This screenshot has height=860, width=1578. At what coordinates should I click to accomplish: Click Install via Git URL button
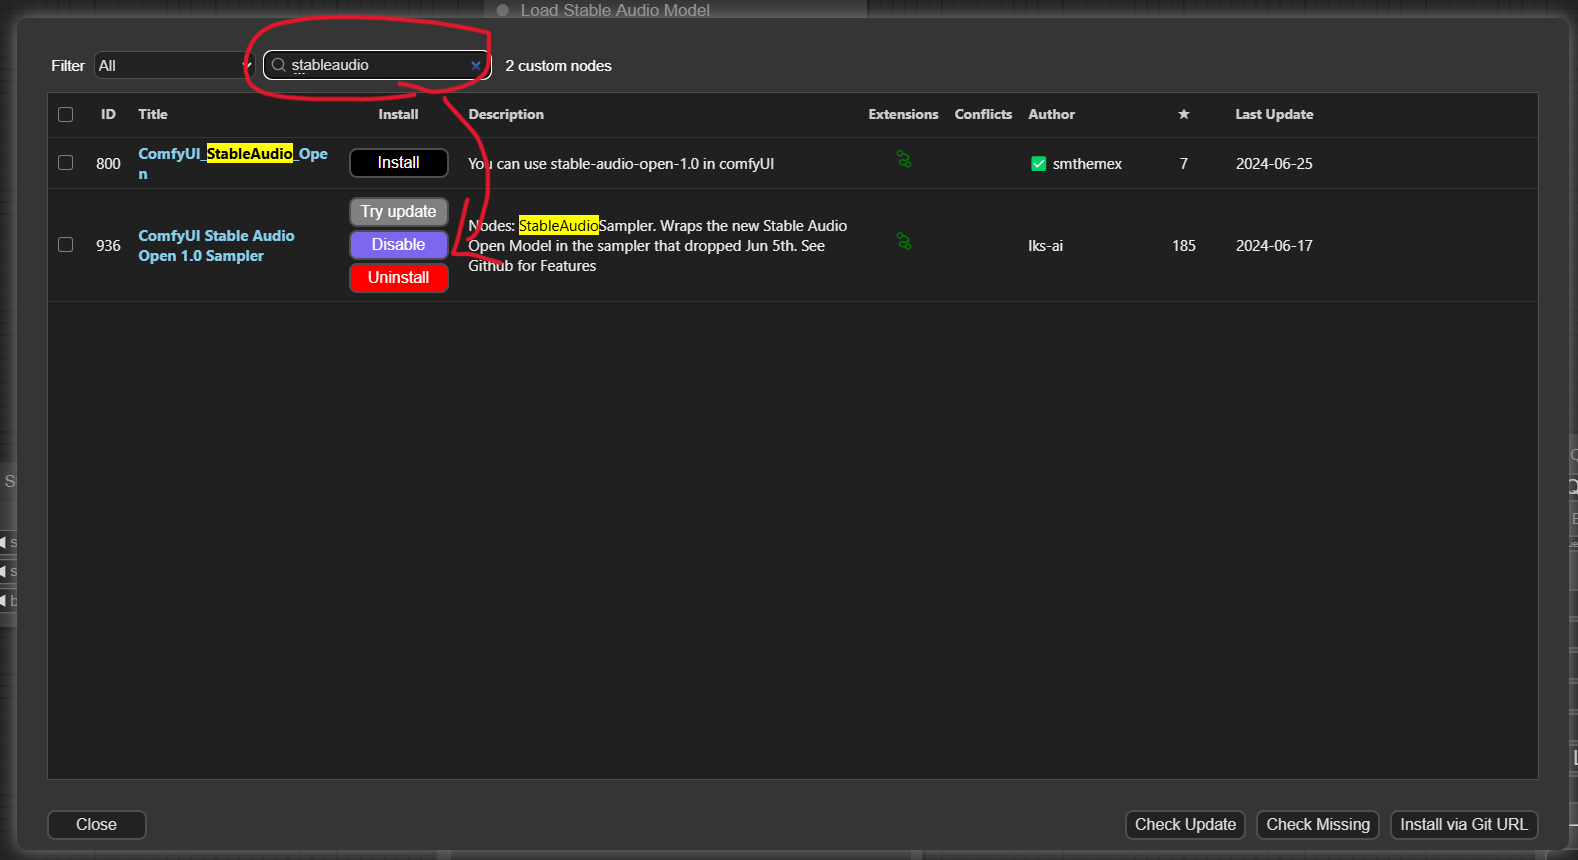pos(1464,825)
